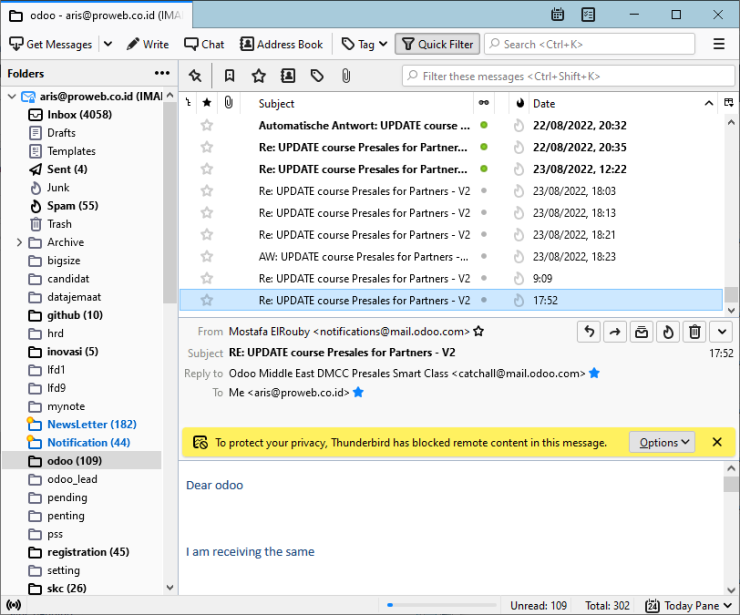The width and height of the screenshot is (740, 615).
Task: Click the online status icon in status bar
Action: click(13, 605)
